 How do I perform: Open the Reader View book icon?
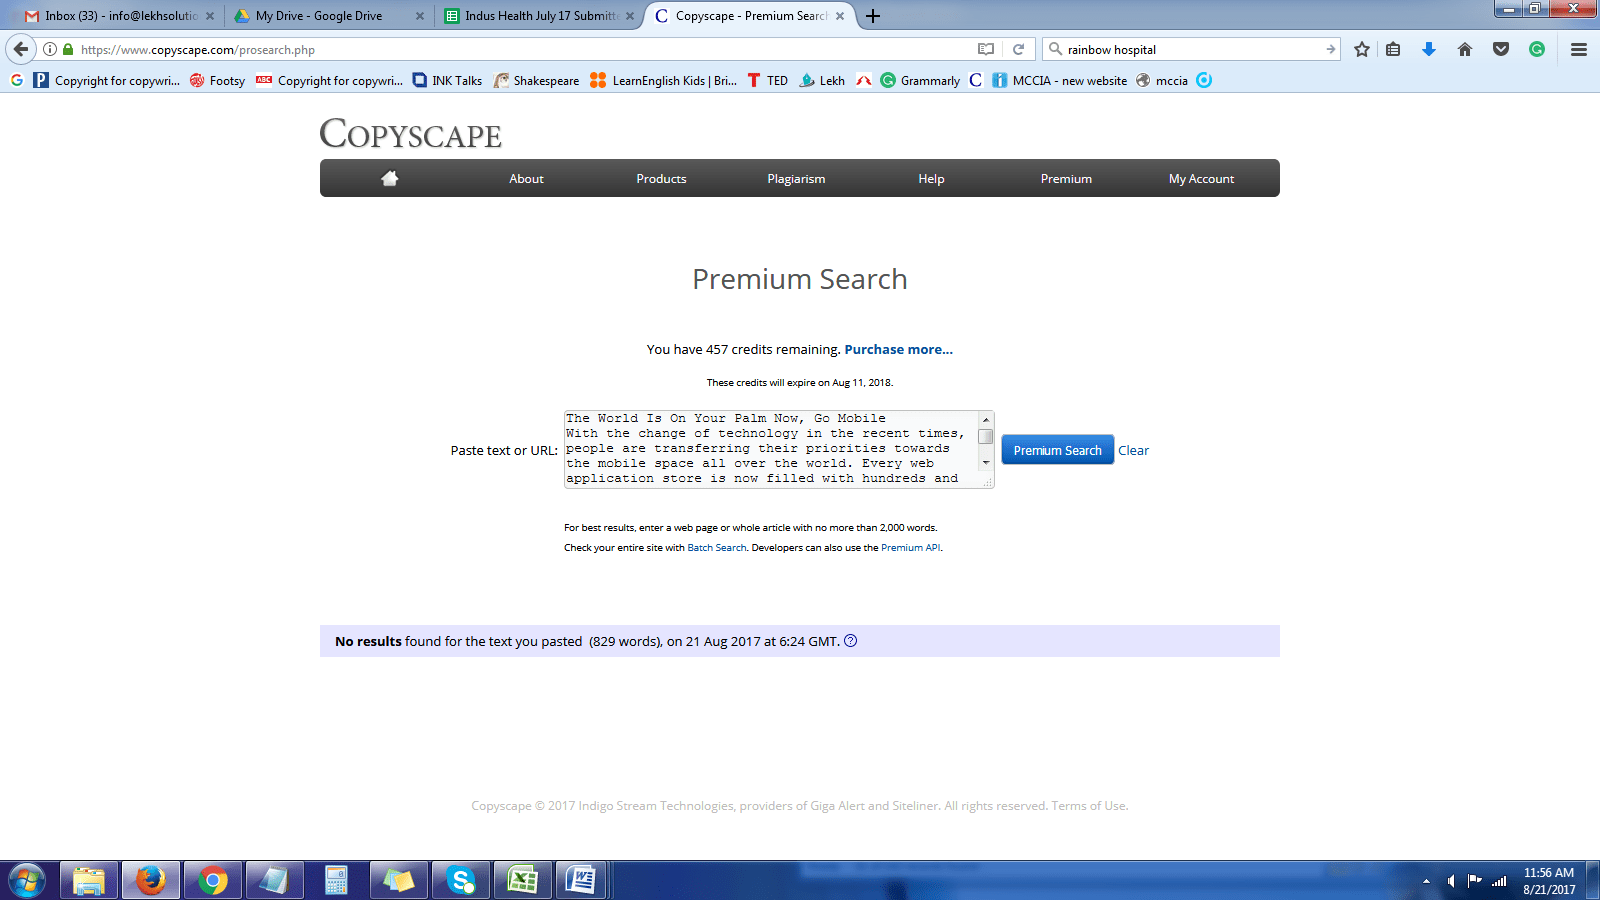[986, 49]
